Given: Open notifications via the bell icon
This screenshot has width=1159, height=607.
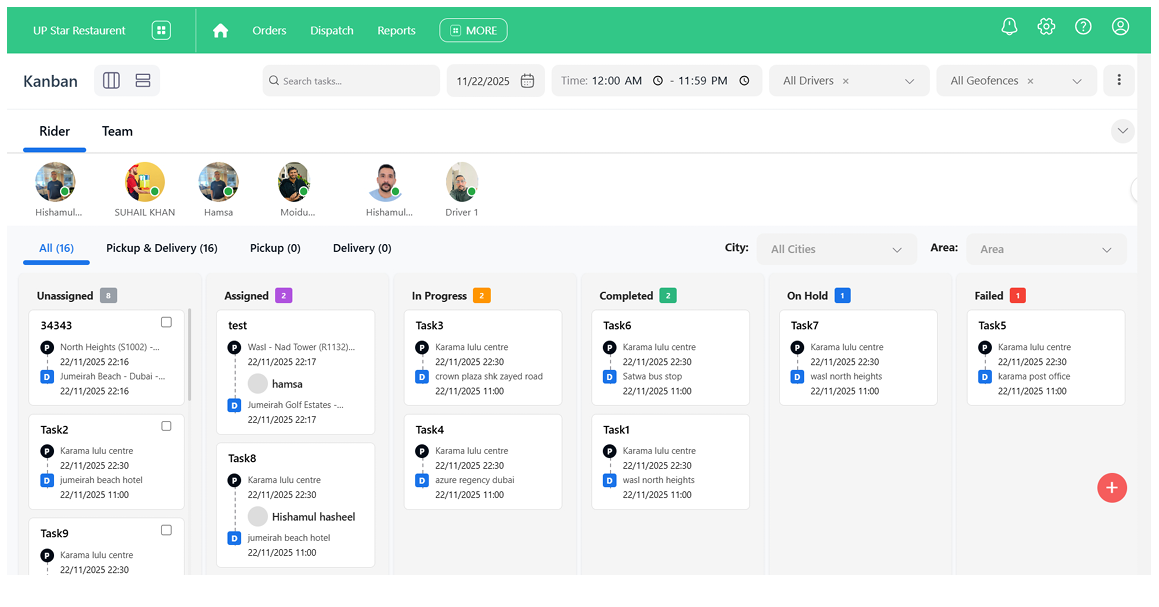Looking at the screenshot, I should point(1009,26).
